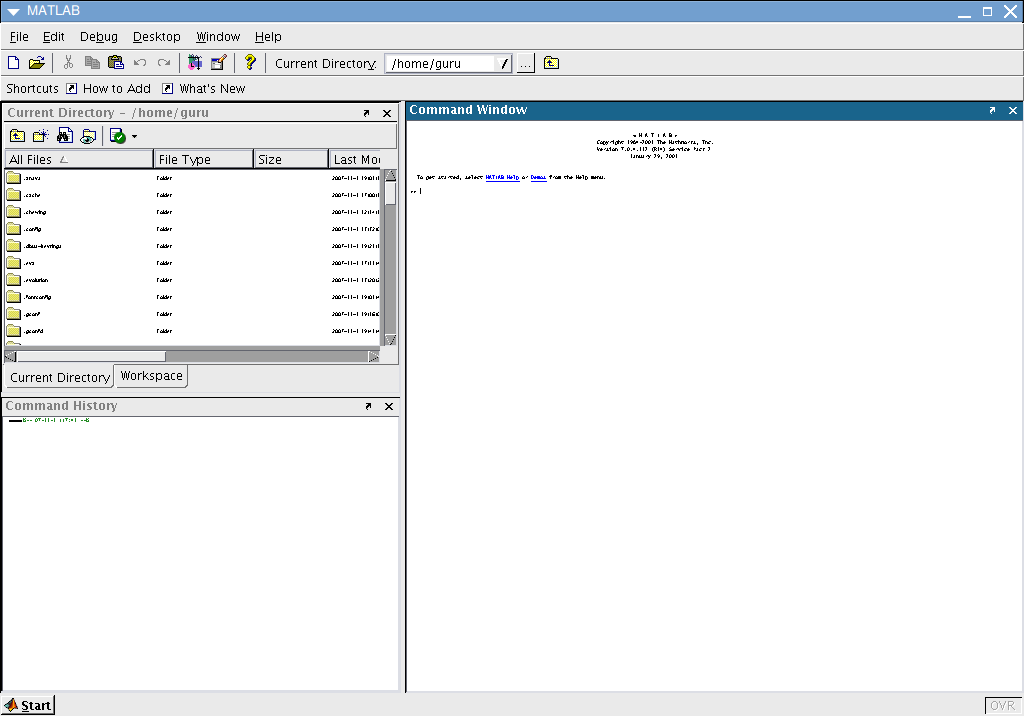
Task: Click the Demos link in Command Window
Action: click(538, 177)
